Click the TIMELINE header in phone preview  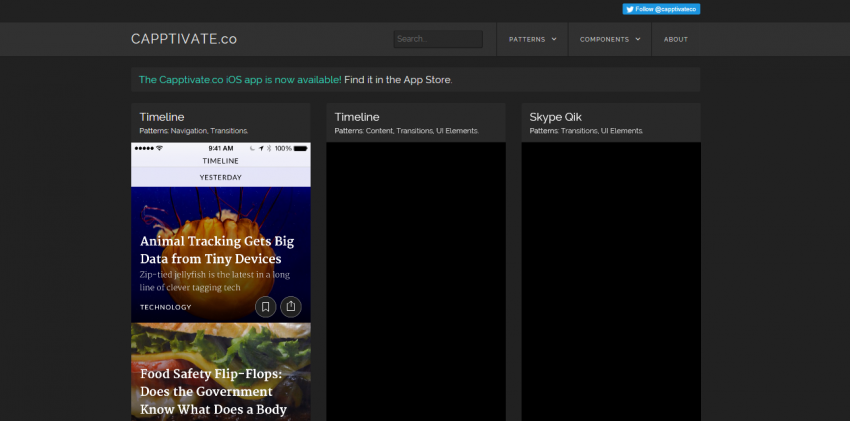(221, 161)
